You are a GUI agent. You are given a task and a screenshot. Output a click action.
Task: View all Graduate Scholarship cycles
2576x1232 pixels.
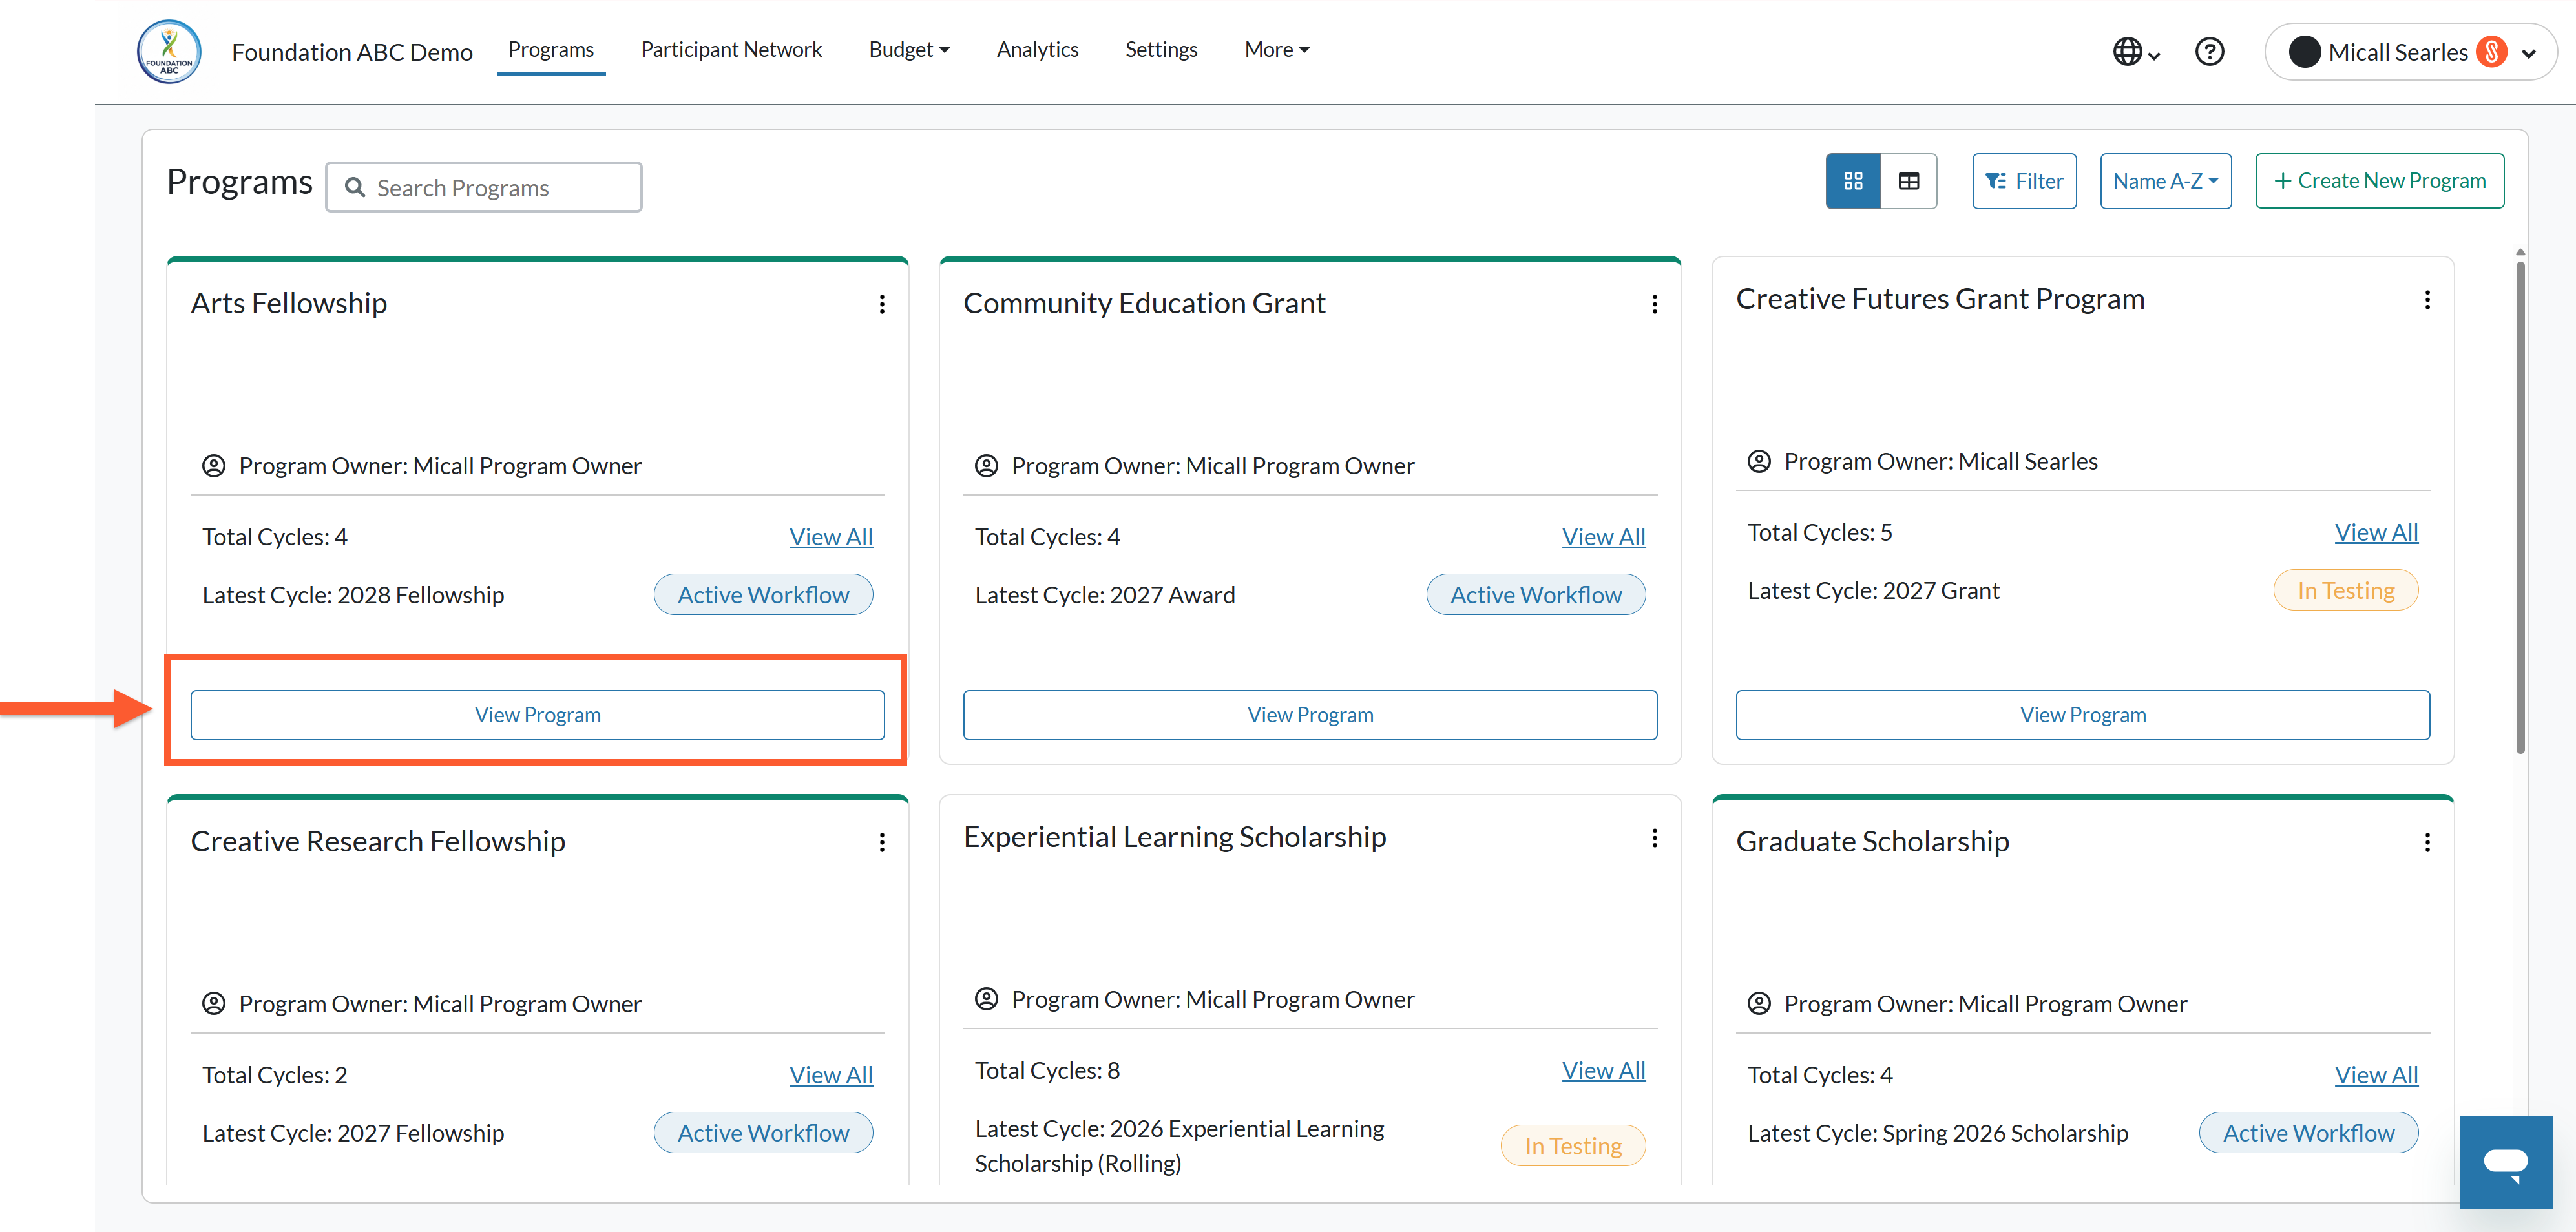click(2376, 1075)
